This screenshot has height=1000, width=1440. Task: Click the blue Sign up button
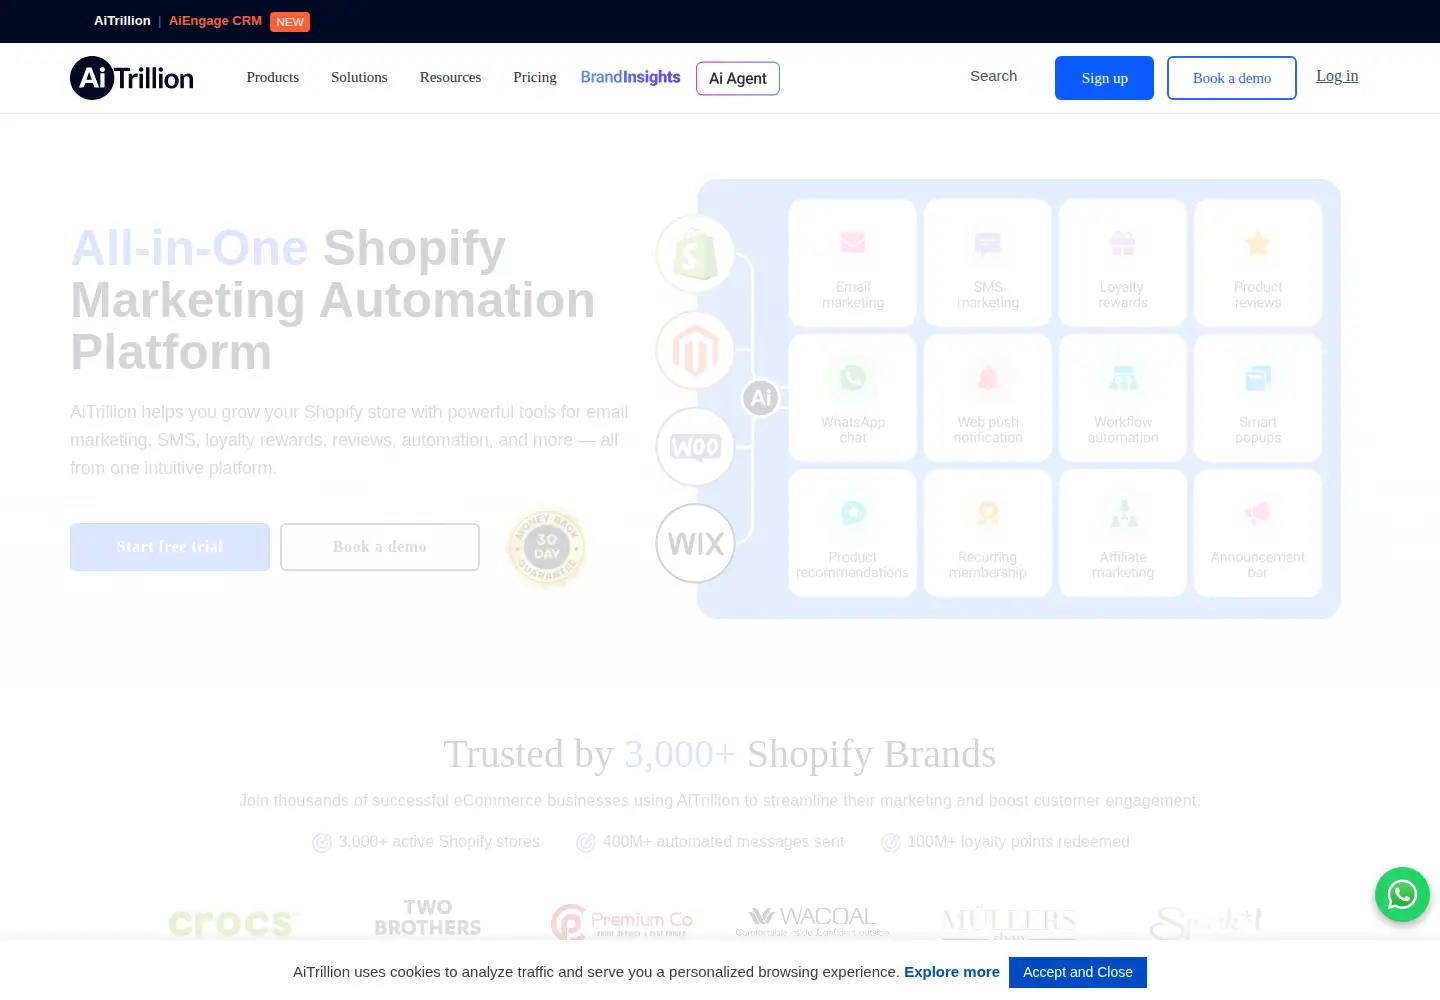[1104, 78]
